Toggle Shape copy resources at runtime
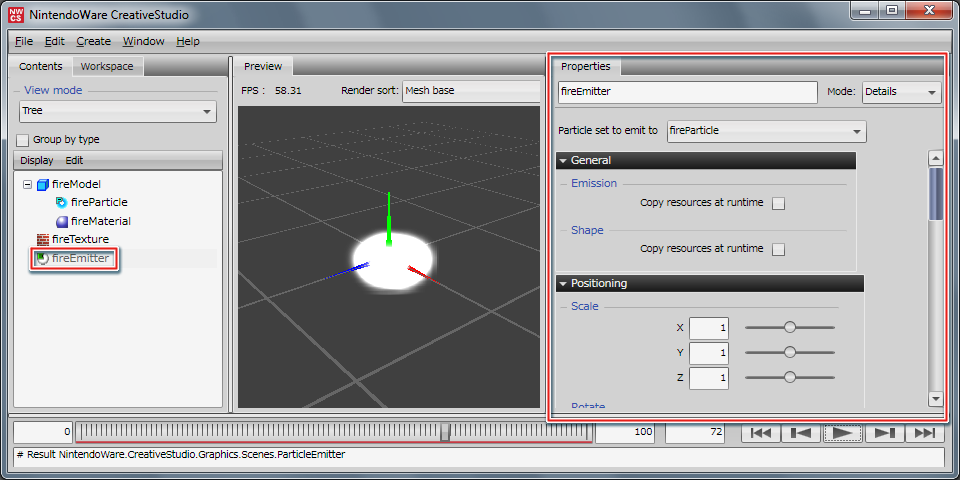Image resolution: width=960 pixels, height=480 pixels. 778,249
